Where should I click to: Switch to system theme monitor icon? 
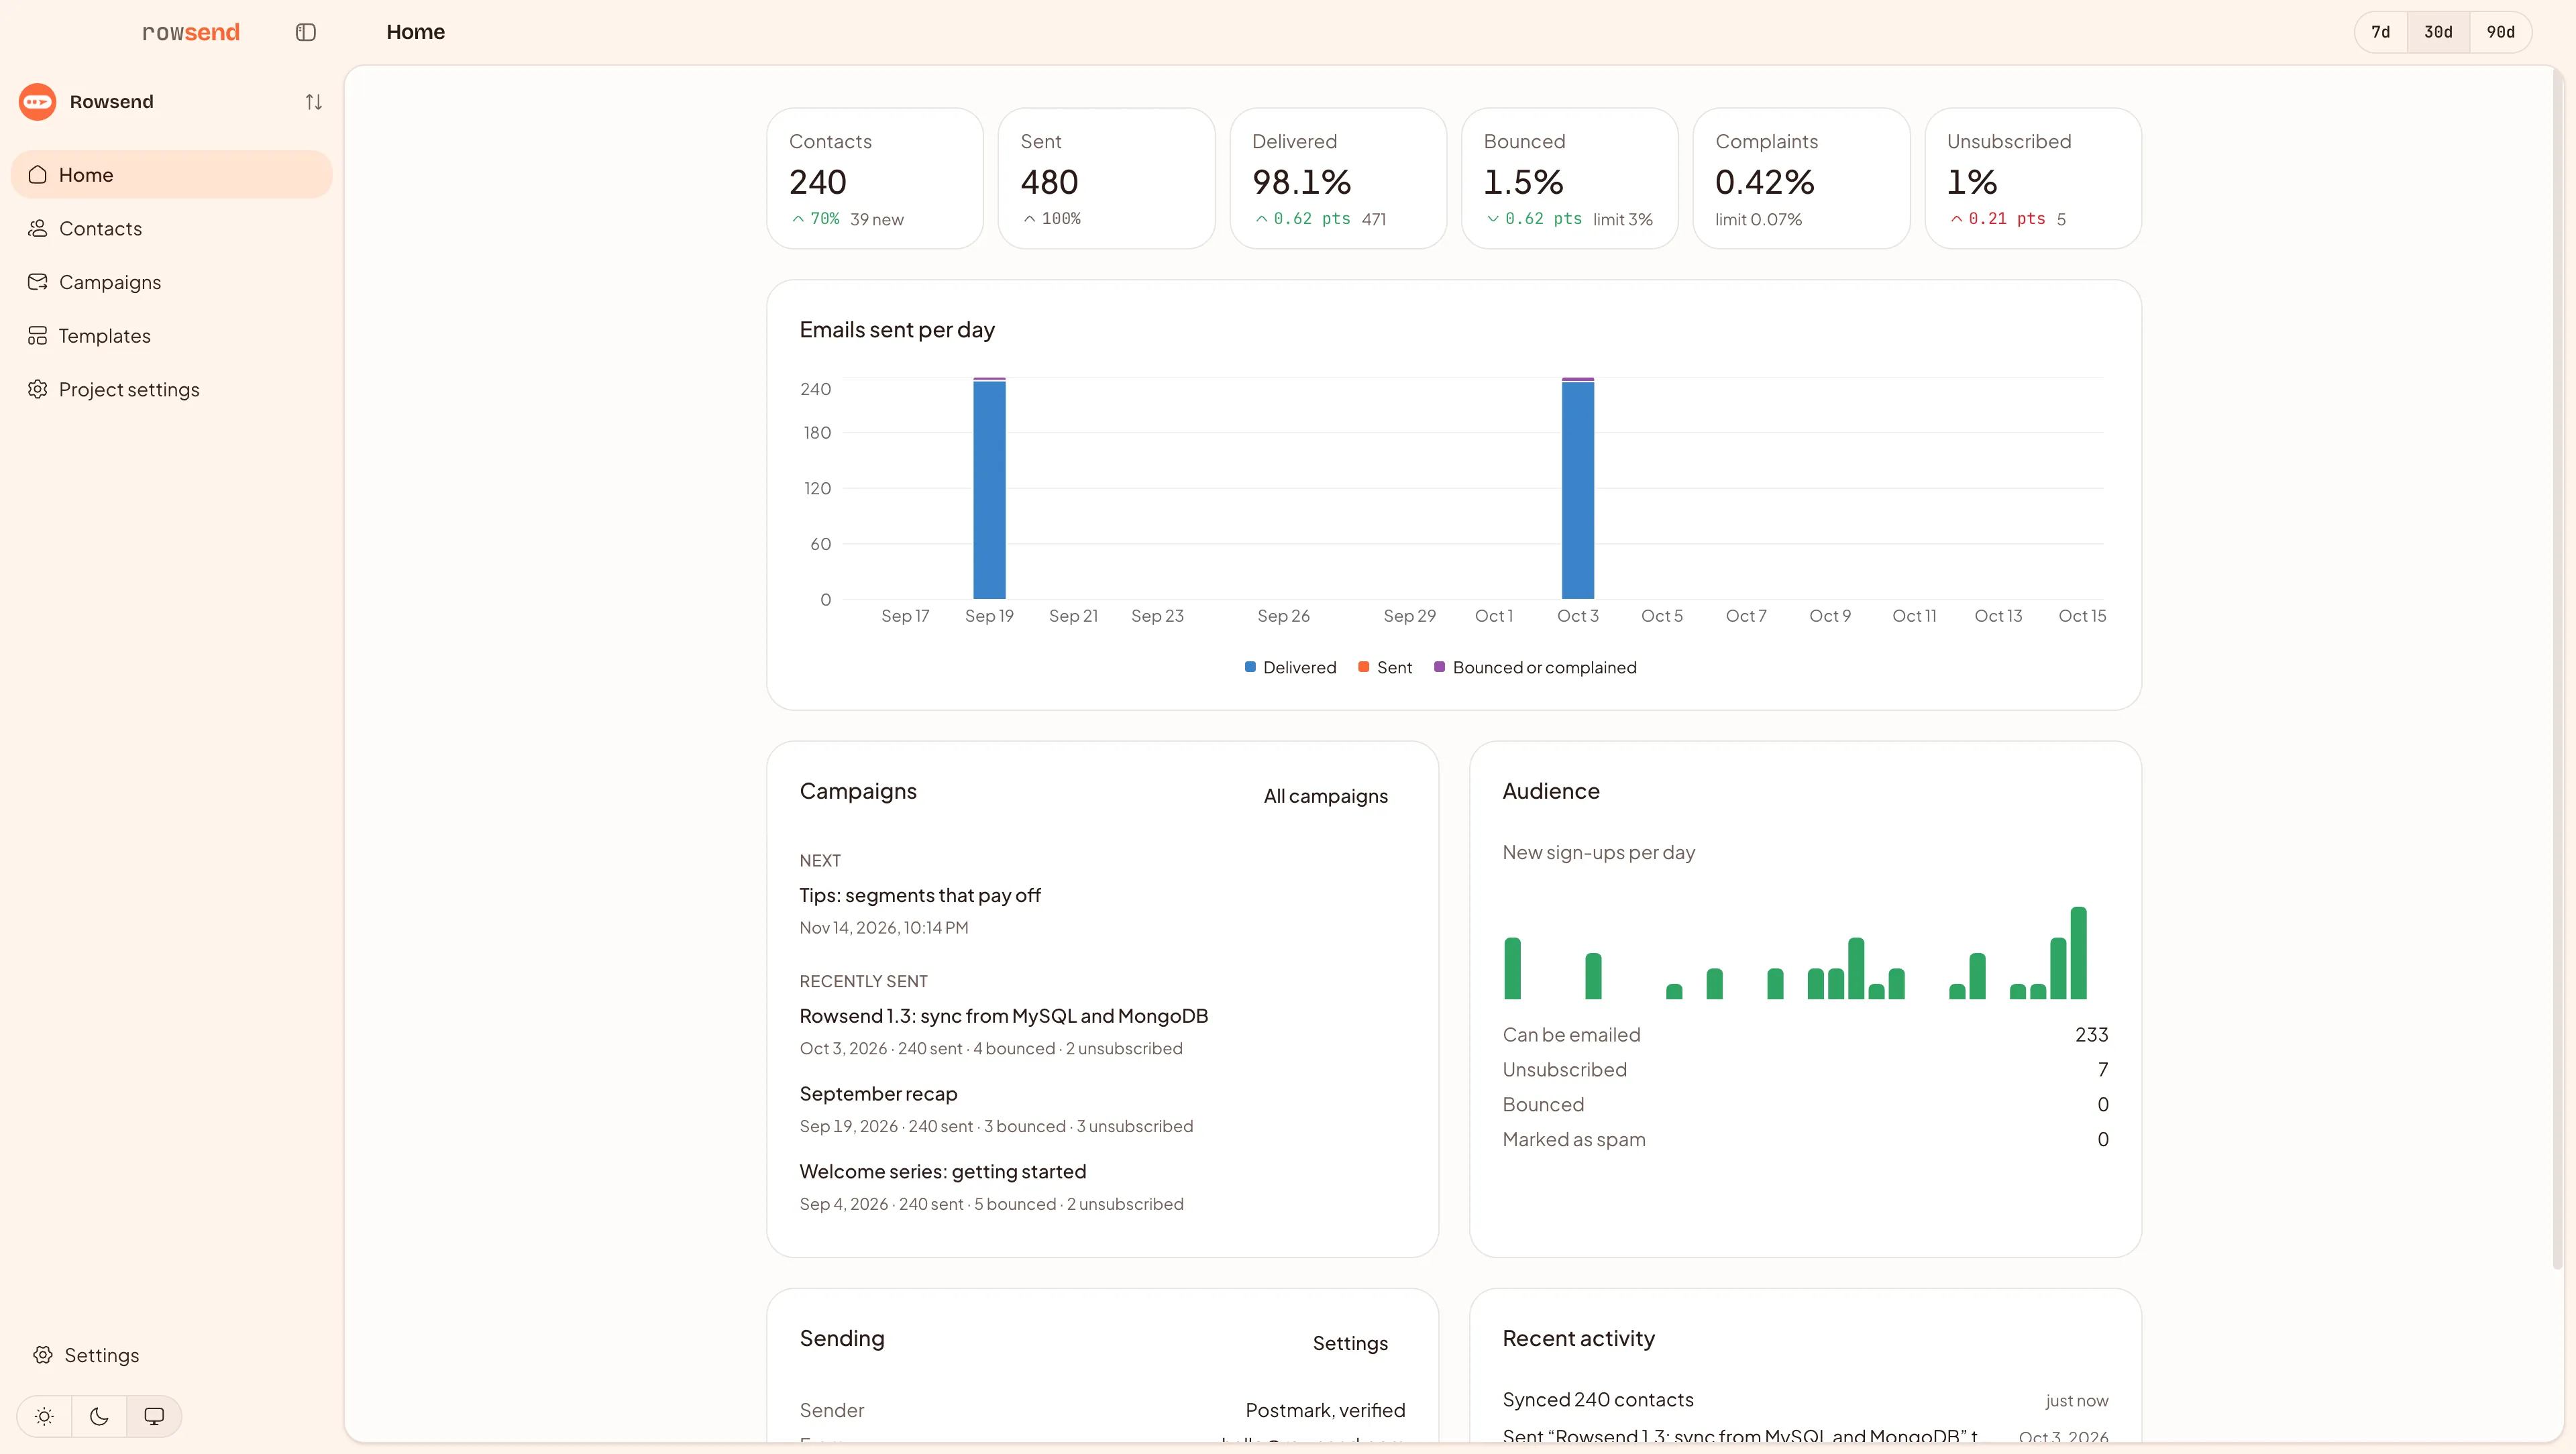pyautogui.click(x=154, y=1417)
